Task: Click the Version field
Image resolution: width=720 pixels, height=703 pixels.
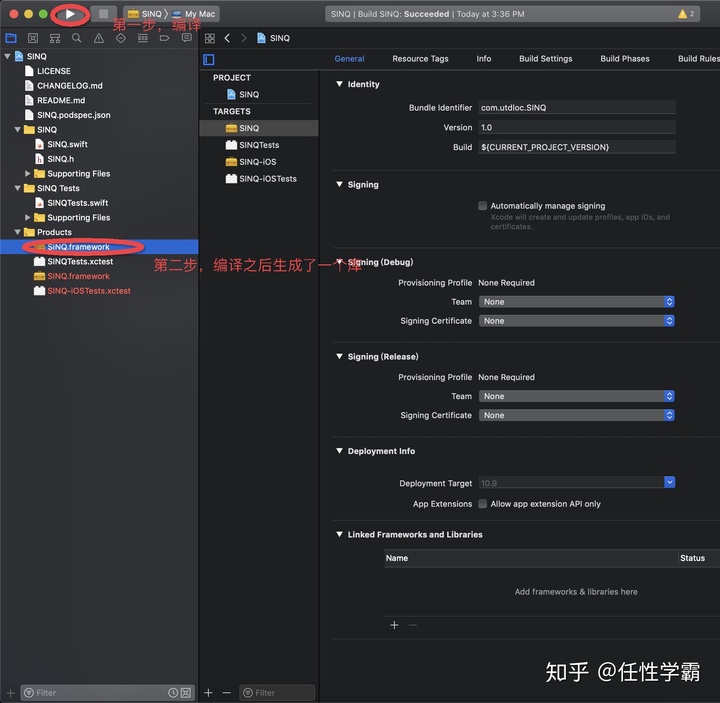Action: (577, 127)
